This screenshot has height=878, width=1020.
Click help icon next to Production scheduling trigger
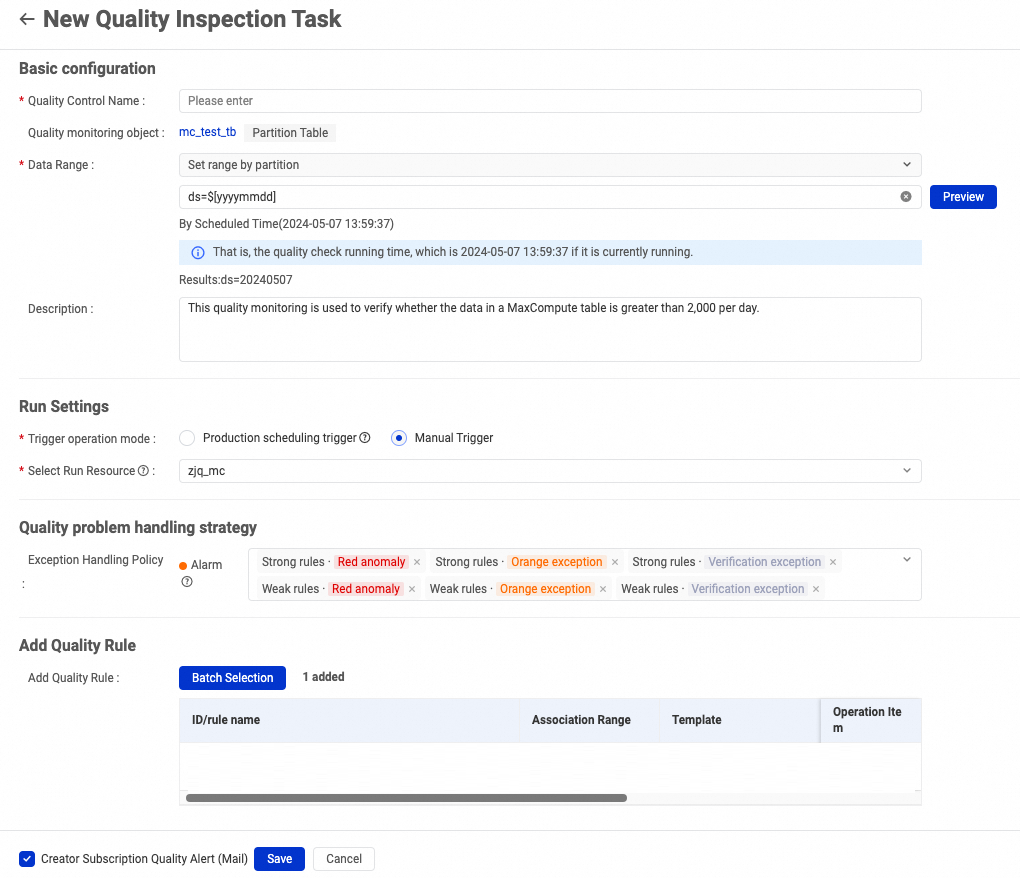coord(365,438)
